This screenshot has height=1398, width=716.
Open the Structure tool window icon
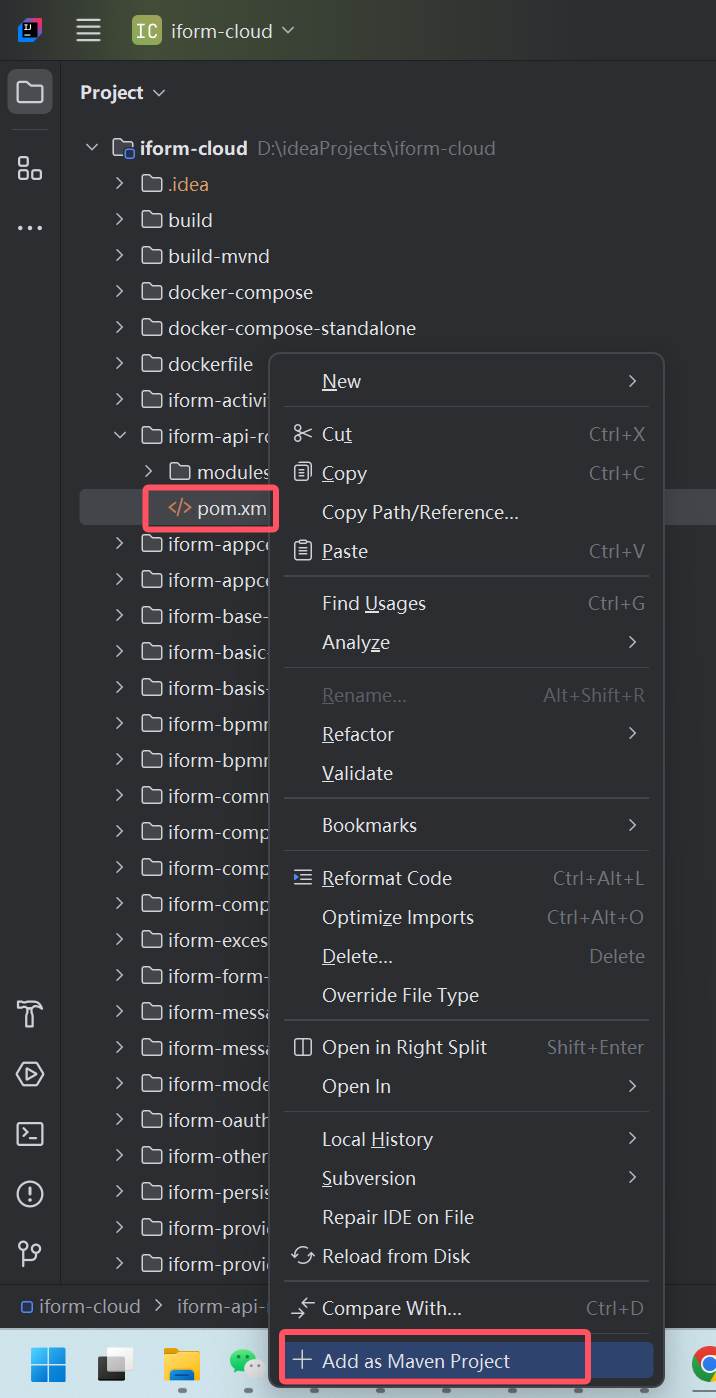coord(30,168)
